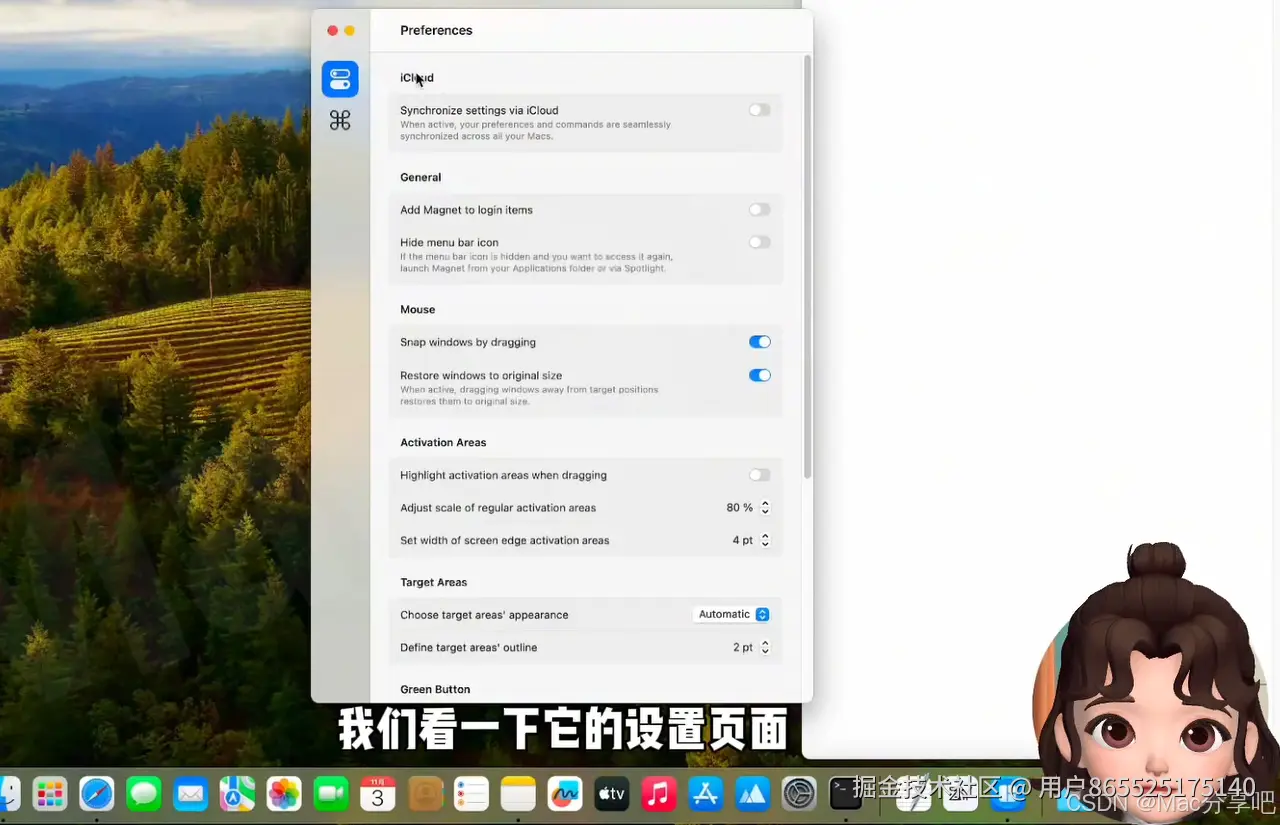Launch Freeform from the Dock
Image resolution: width=1280 pixels, height=825 pixels.
[565, 794]
